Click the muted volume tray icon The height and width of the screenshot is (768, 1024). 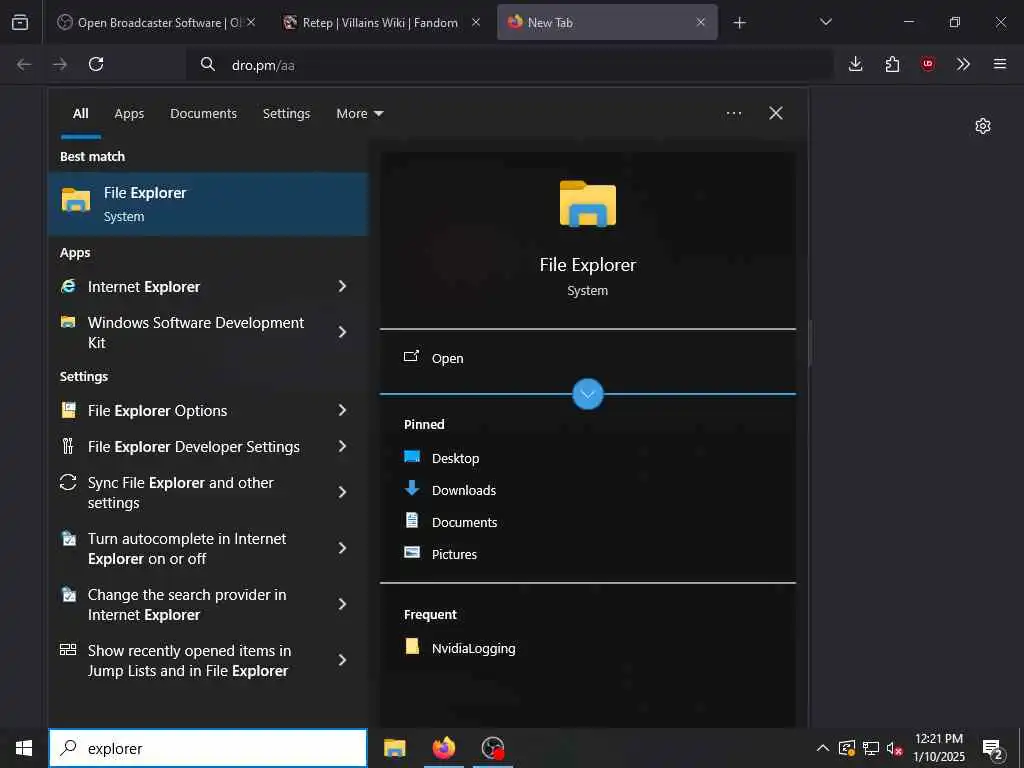(894, 748)
